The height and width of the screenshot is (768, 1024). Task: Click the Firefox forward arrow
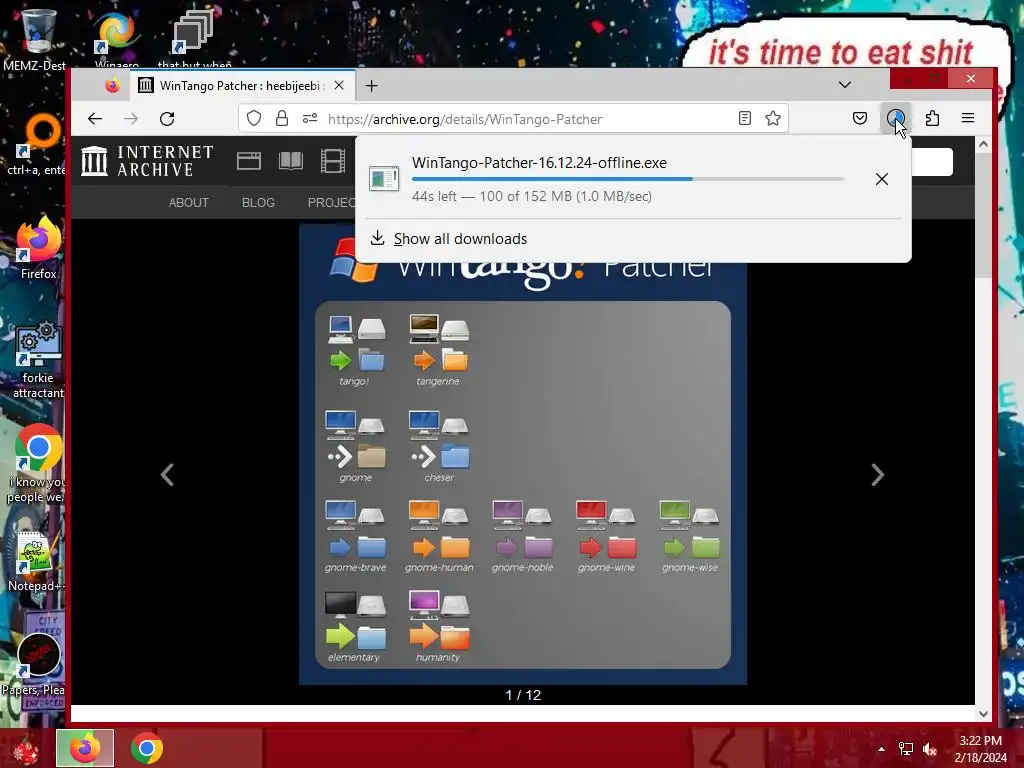[131, 119]
